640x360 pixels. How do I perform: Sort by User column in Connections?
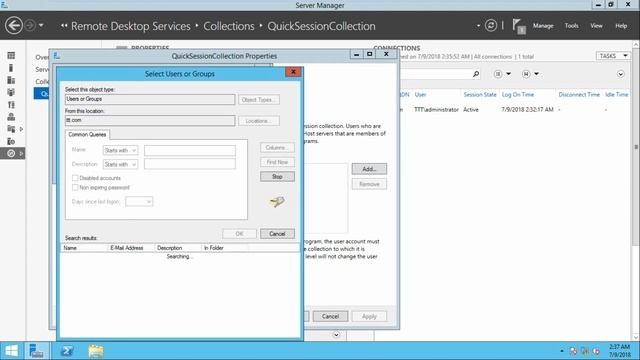pos(420,95)
